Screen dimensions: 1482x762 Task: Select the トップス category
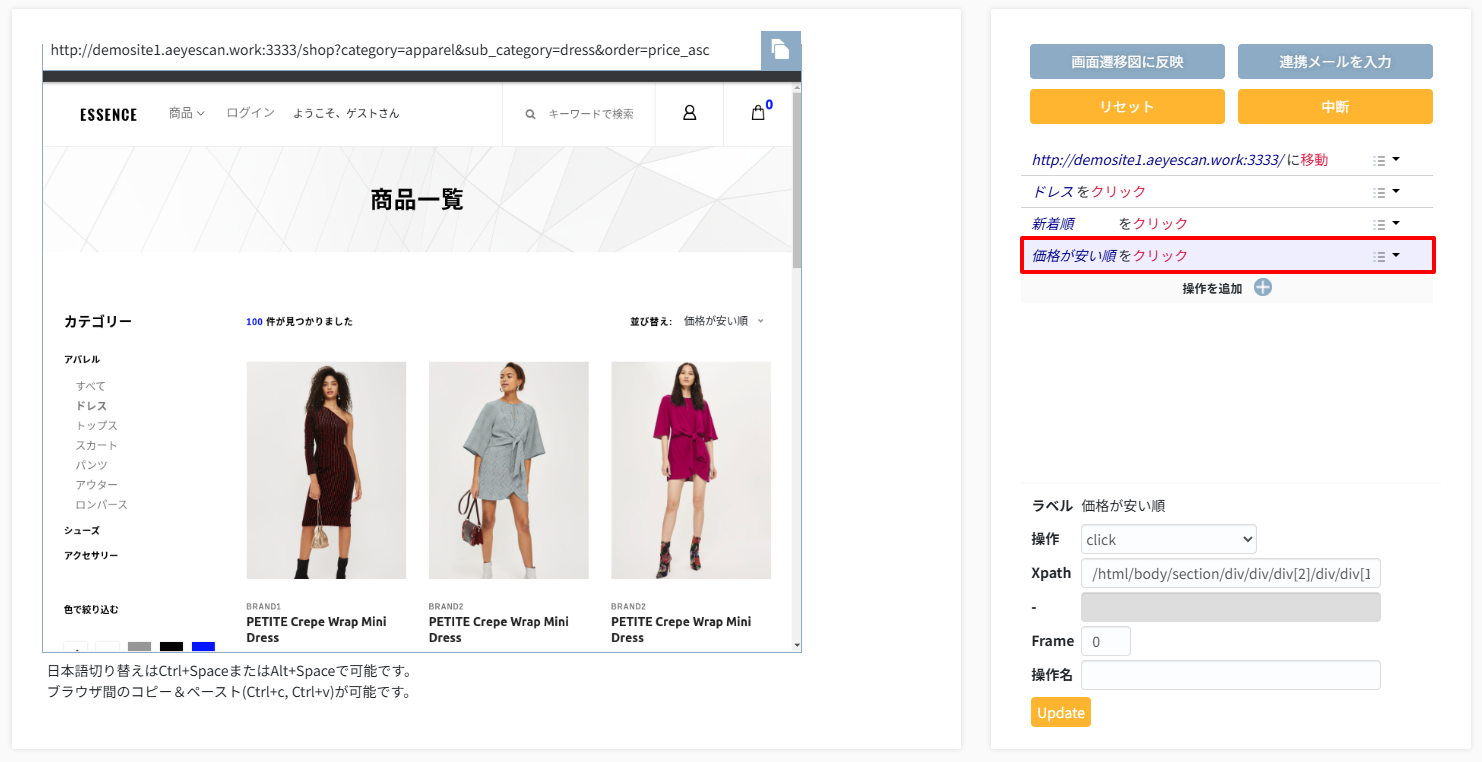pos(97,426)
